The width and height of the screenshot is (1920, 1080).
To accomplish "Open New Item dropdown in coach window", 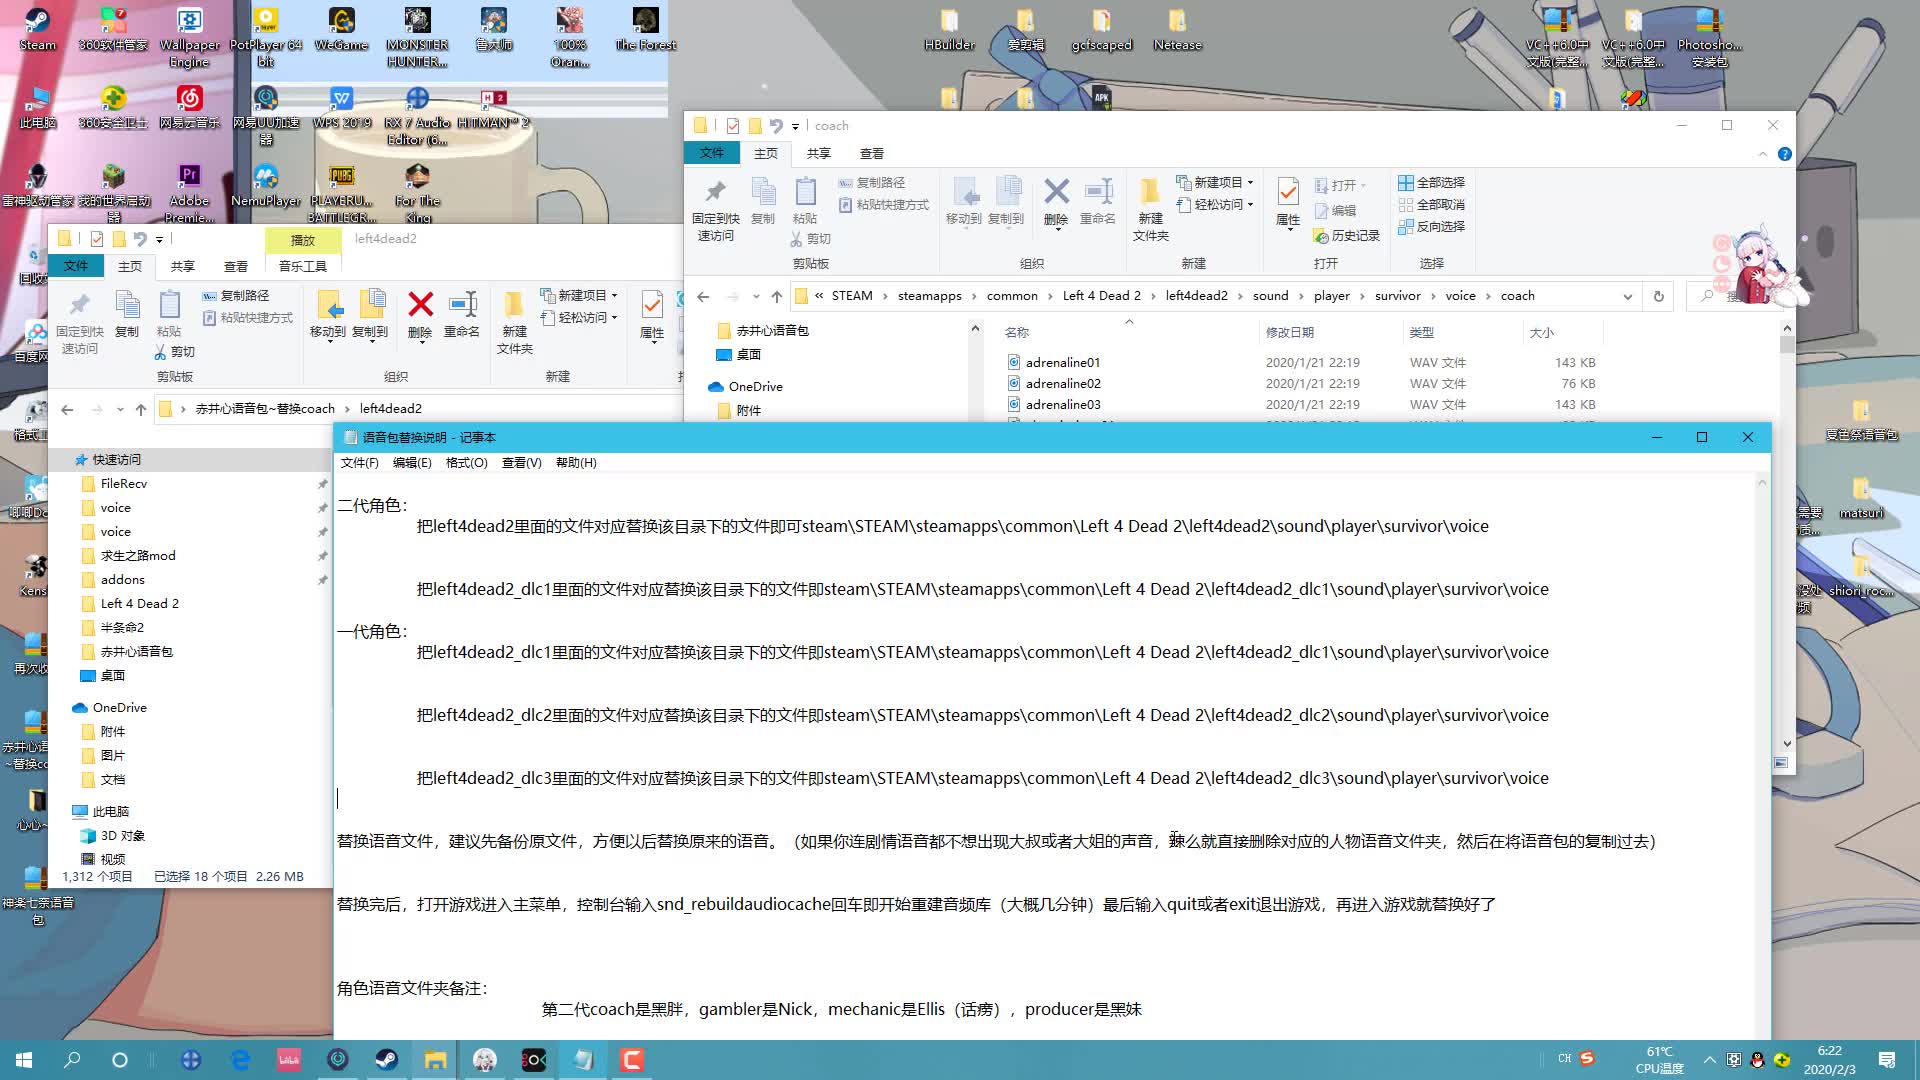I will tap(1215, 182).
